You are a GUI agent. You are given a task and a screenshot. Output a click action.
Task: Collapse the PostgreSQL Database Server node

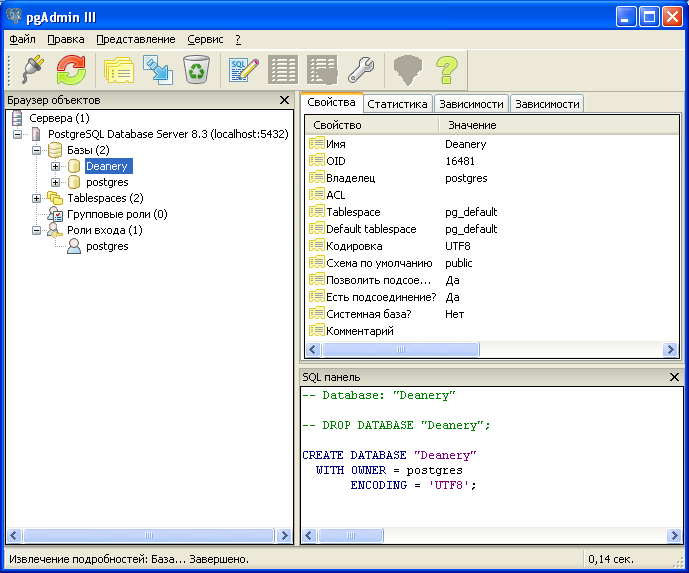pyautogui.click(x=18, y=134)
